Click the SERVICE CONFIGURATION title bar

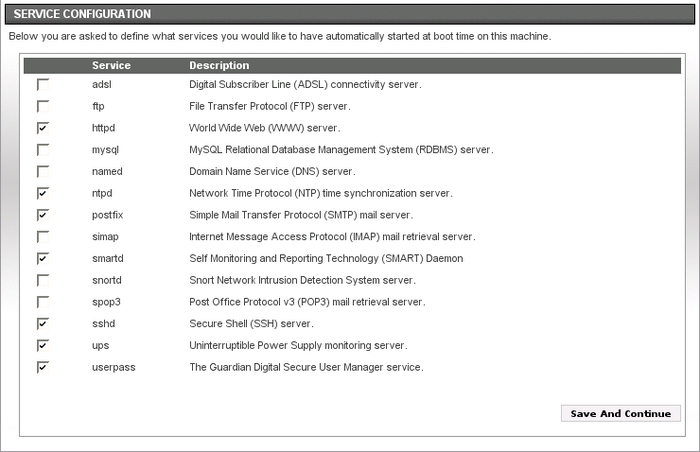(350, 14)
